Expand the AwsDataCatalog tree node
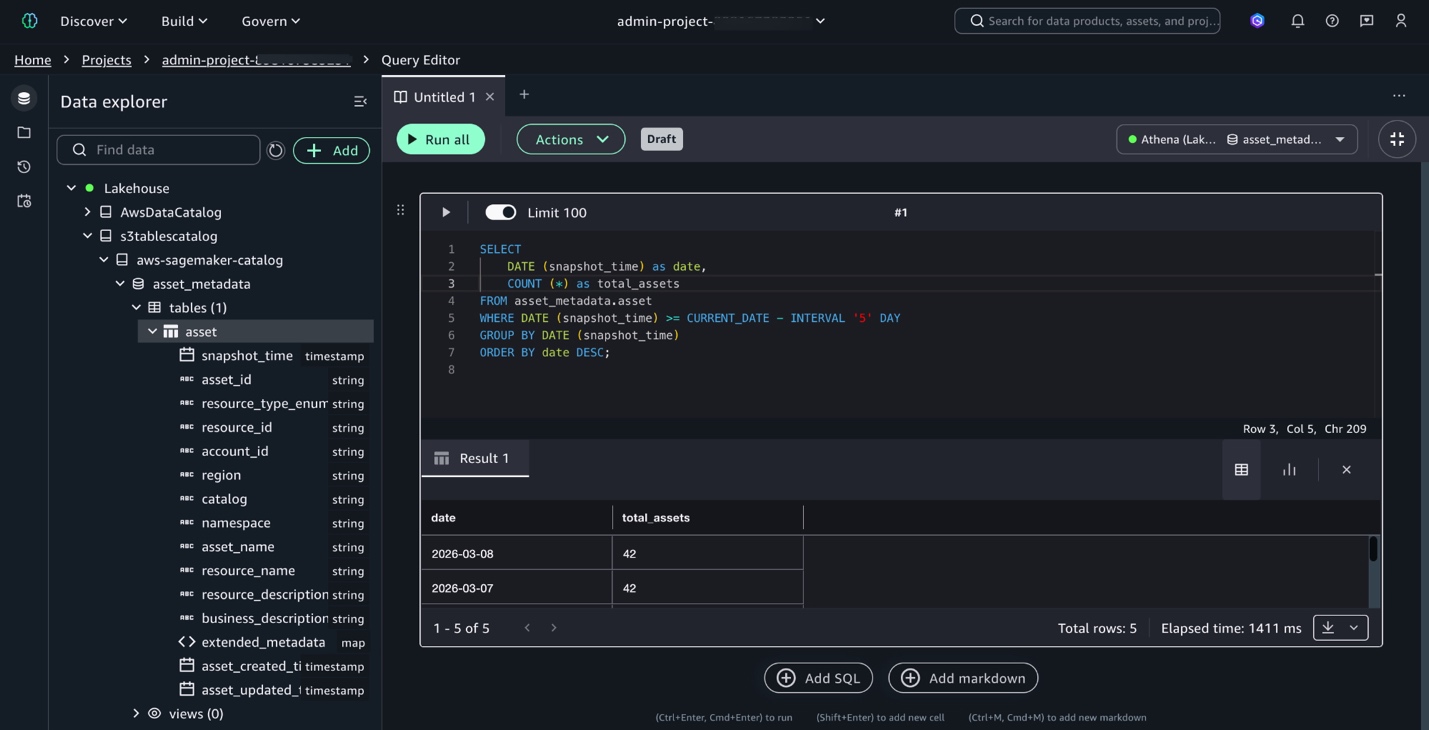 click(88, 212)
